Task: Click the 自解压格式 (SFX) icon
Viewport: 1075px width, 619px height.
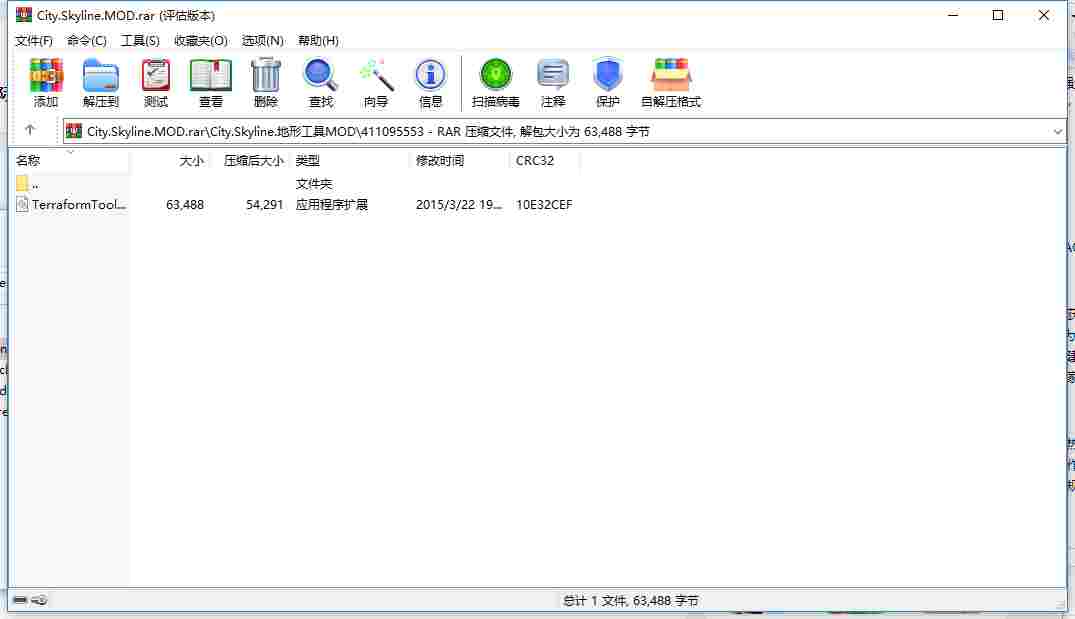Action: tap(671, 75)
